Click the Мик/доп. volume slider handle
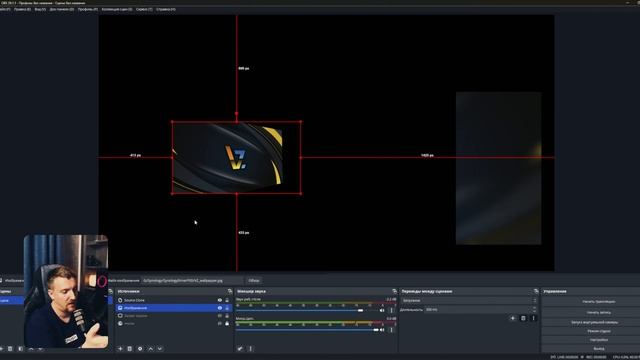The width and height of the screenshot is (640, 360). click(x=376, y=330)
